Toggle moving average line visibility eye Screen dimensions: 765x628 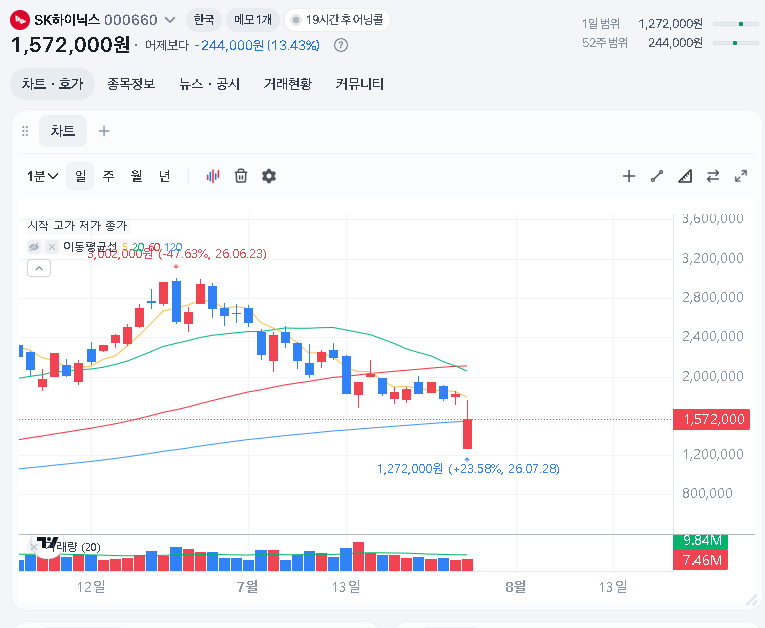[x=34, y=247]
